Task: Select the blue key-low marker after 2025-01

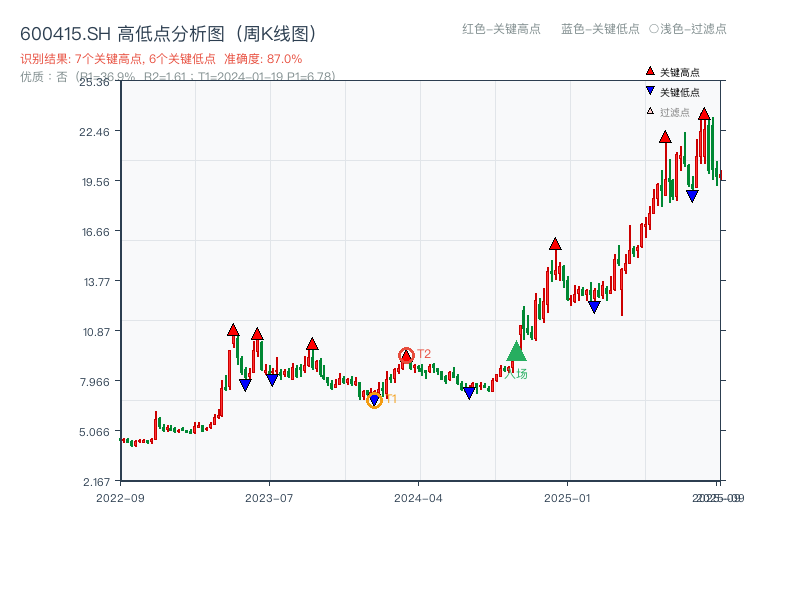Action: coord(596,307)
